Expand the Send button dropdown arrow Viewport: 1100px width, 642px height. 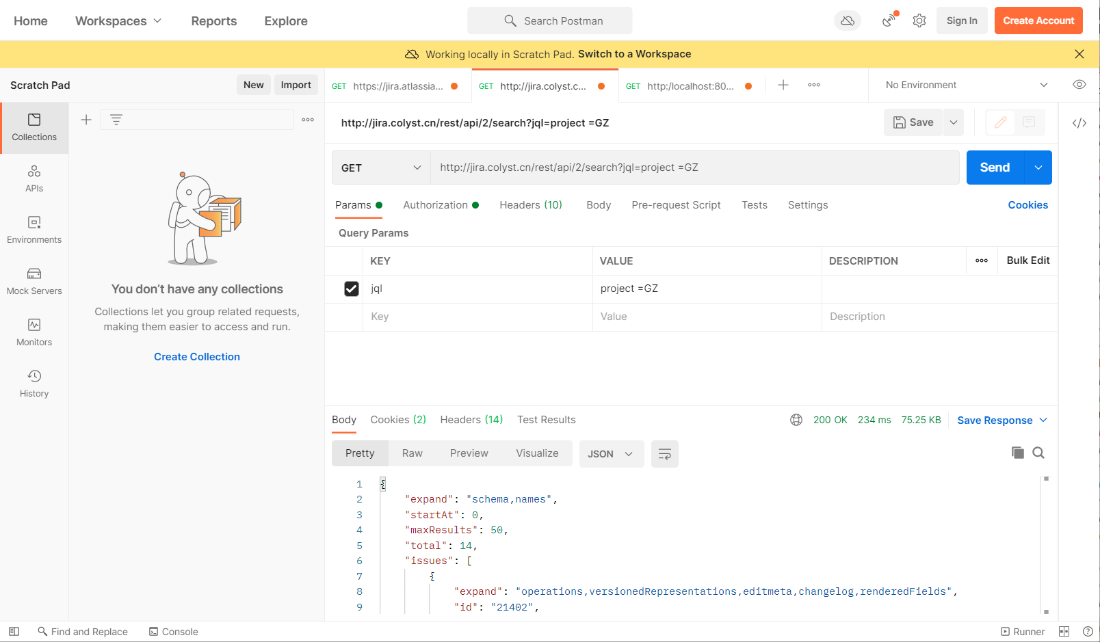coord(1038,168)
